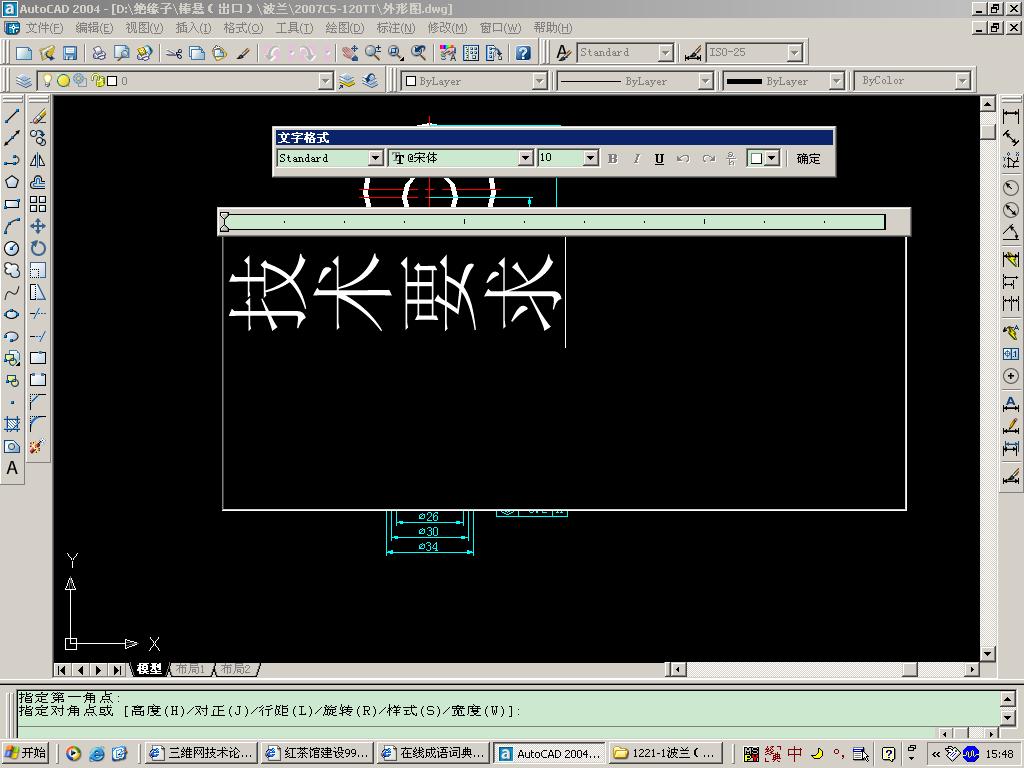Screen dimensions: 1024x768
Task: Expand the layer list dropdown
Action: pos(325,81)
